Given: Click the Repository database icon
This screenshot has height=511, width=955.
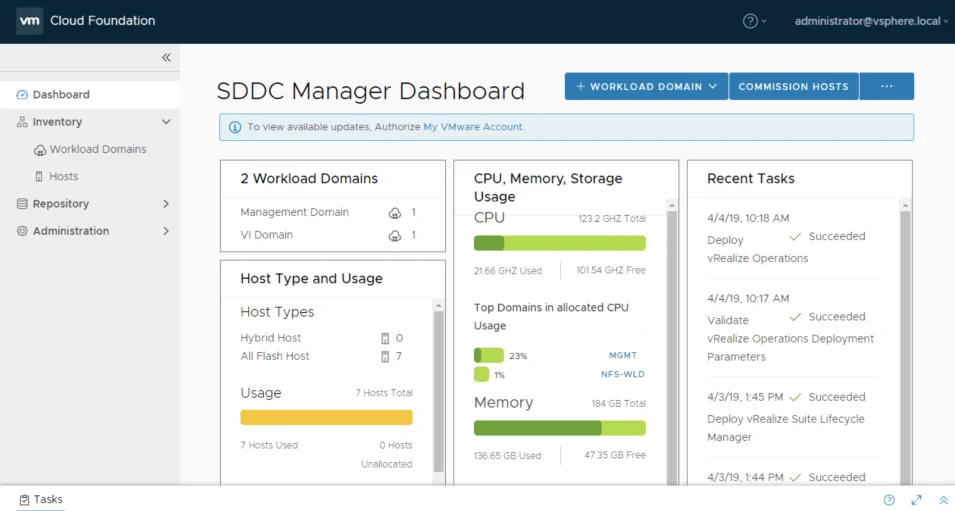Looking at the screenshot, I should tap(22, 204).
